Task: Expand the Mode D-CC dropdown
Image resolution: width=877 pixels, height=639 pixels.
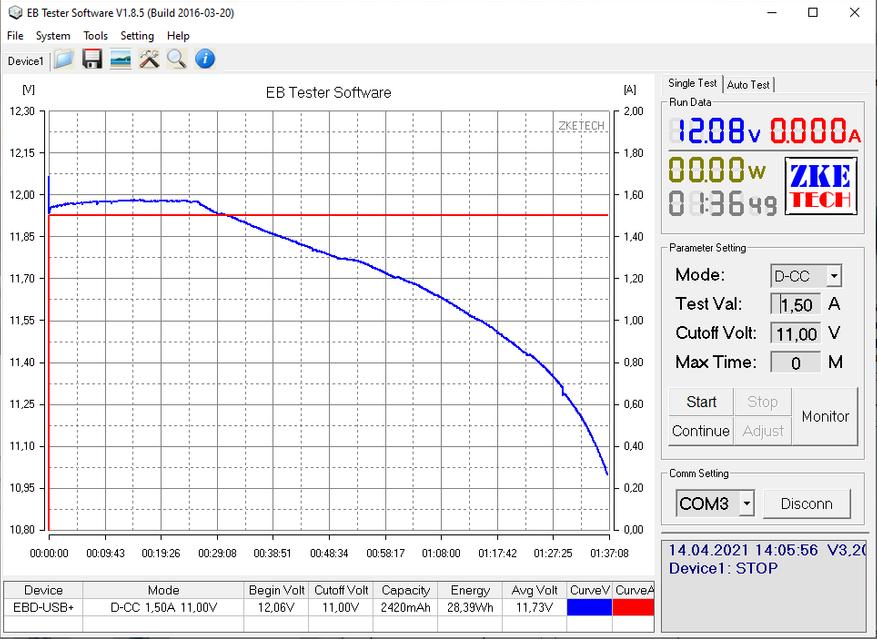Action: click(834, 276)
